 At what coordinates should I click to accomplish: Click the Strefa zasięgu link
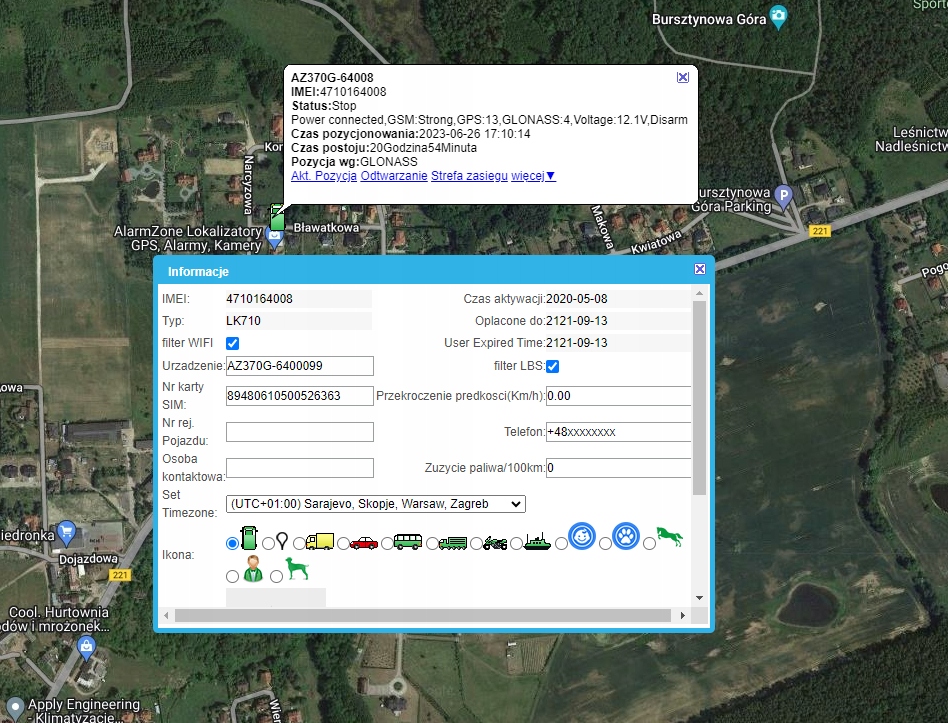469,176
